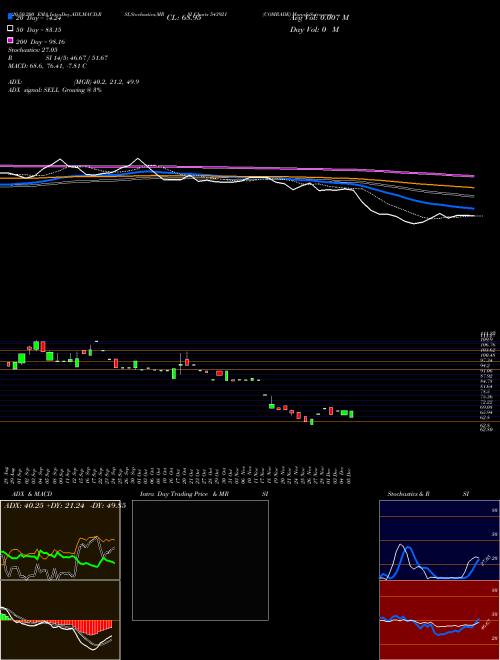Click the 106.76 price axis label

click(487, 344)
